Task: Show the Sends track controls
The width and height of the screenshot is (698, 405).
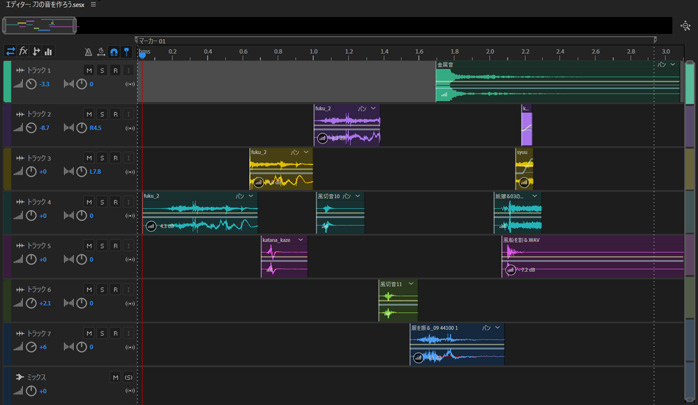Action: 36,51
